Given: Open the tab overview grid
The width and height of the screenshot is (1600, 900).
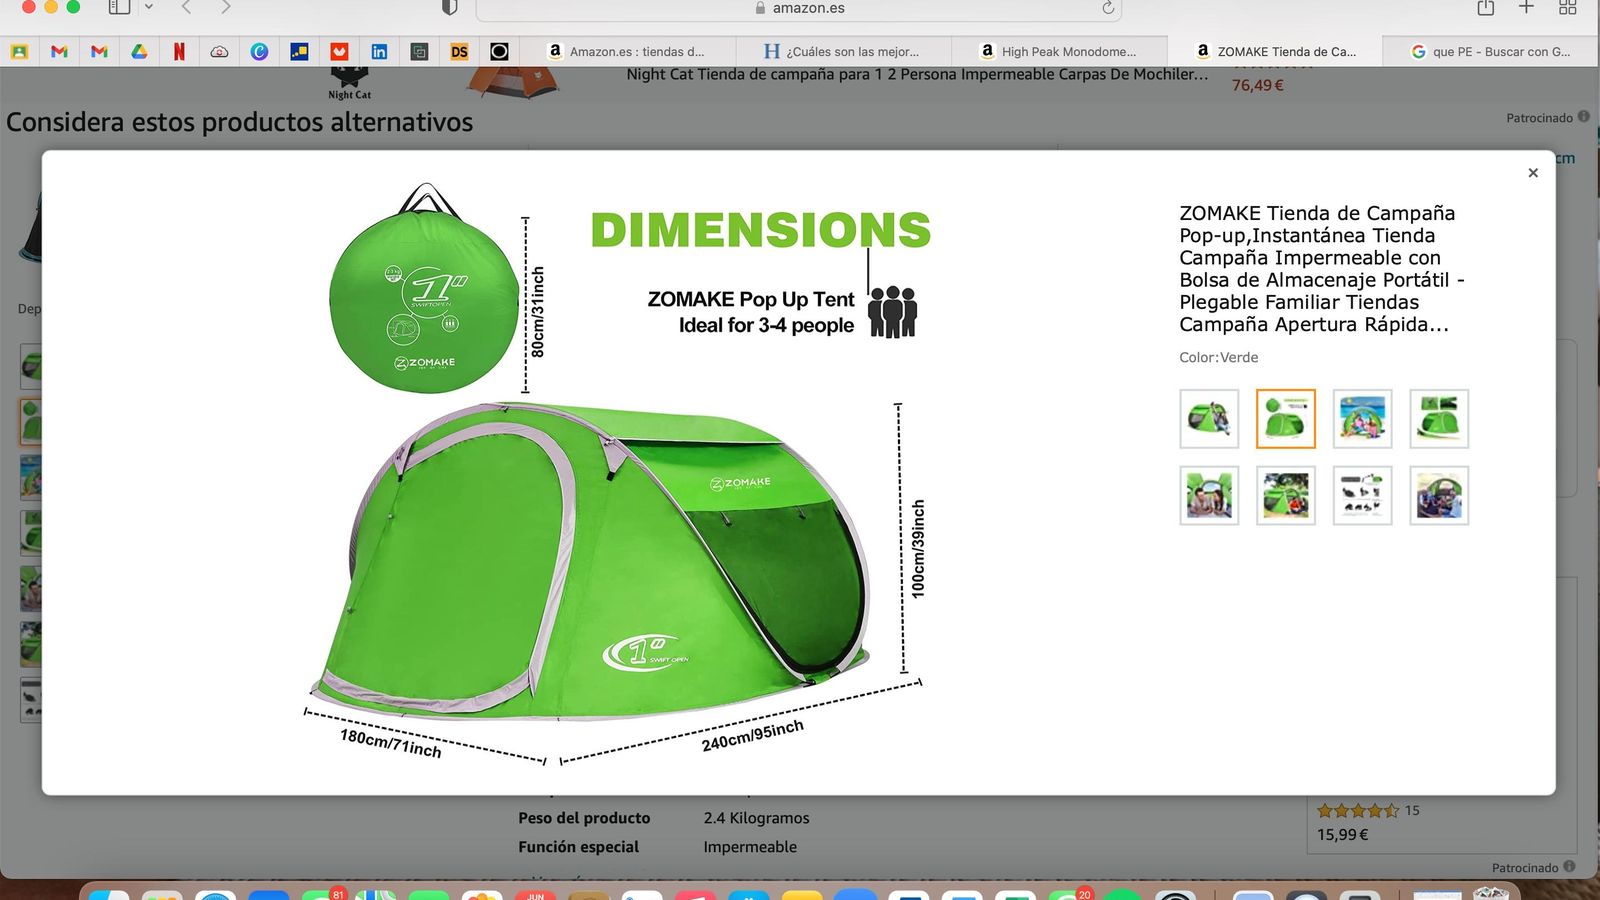Looking at the screenshot, I should click(1568, 7).
